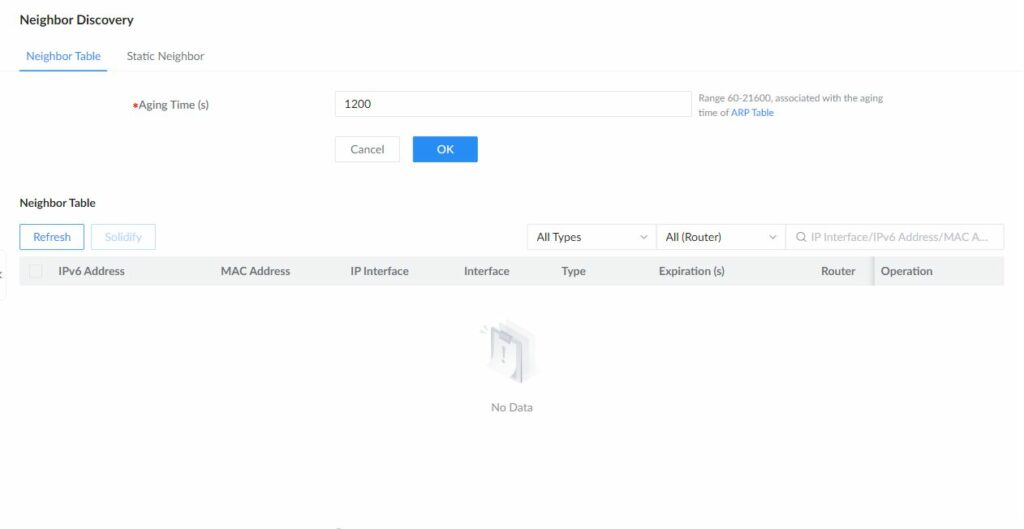The height and width of the screenshot is (529, 1024).
Task: Click the MAC Address column header
Action: click(x=255, y=271)
